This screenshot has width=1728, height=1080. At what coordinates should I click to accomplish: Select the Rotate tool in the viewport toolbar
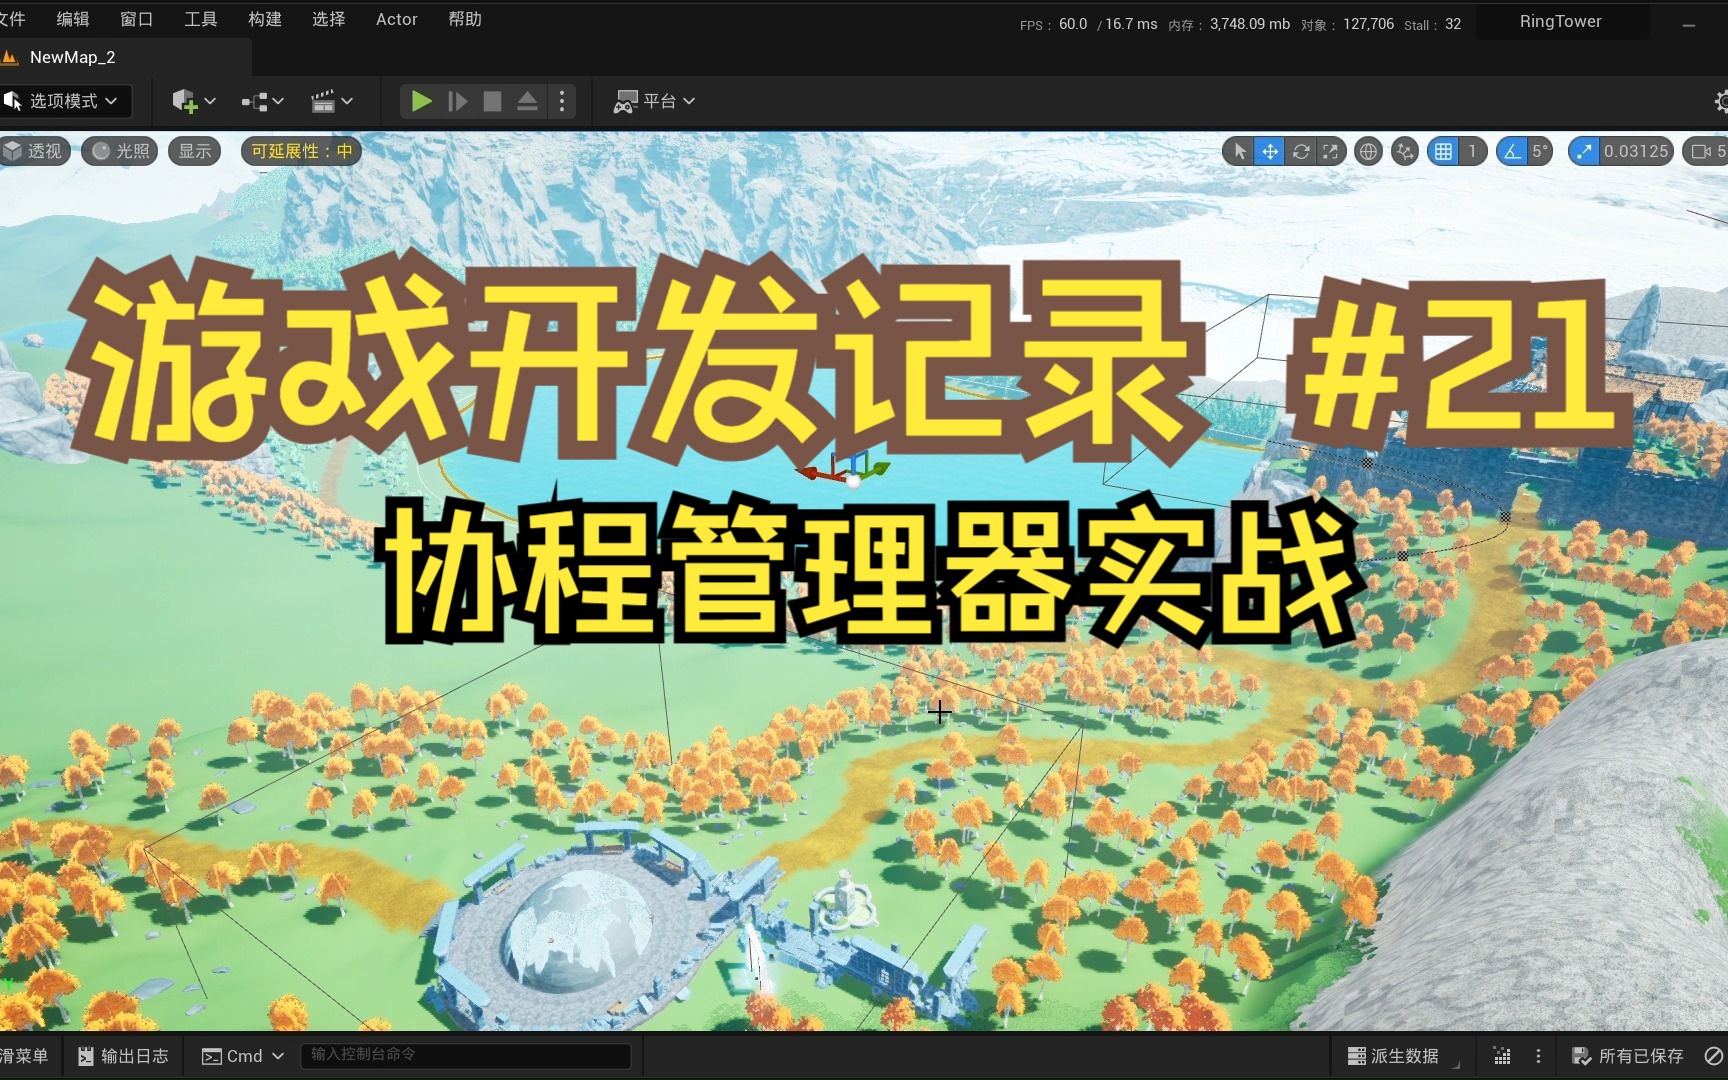pyautogui.click(x=1301, y=151)
